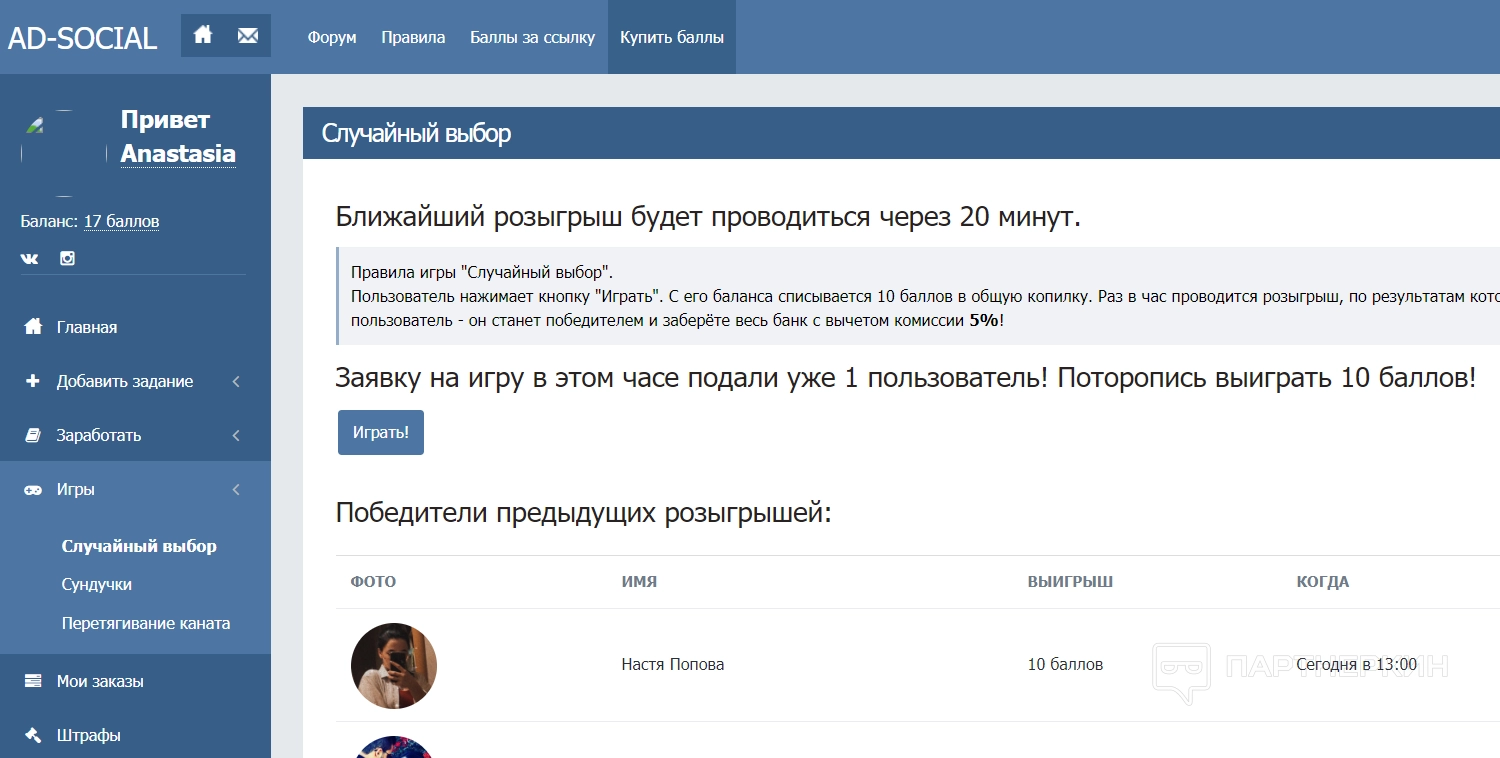This screenshot has height=758, width=1500.
Task: Select Перетягивание каната game in sidebar
Action: [x=146, y=623]
